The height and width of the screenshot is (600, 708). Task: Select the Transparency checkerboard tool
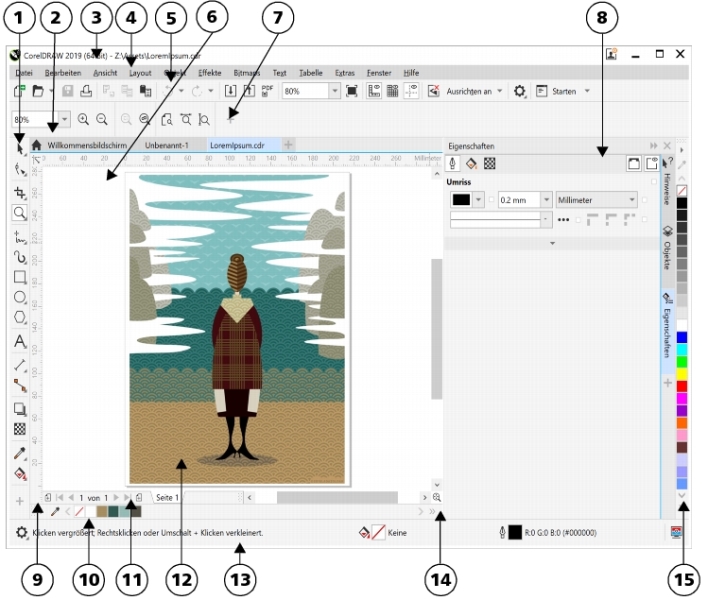(x=20, y=429)
